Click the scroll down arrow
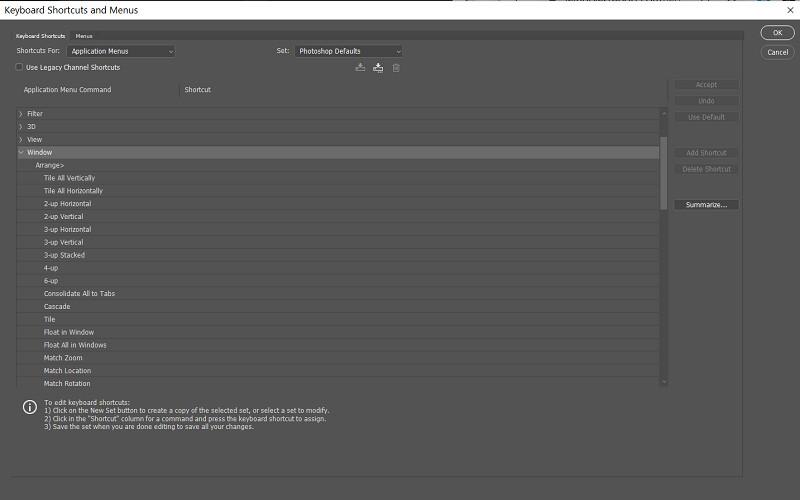Image resolution: width=800 pixels, height=500 pixels. 664,382
